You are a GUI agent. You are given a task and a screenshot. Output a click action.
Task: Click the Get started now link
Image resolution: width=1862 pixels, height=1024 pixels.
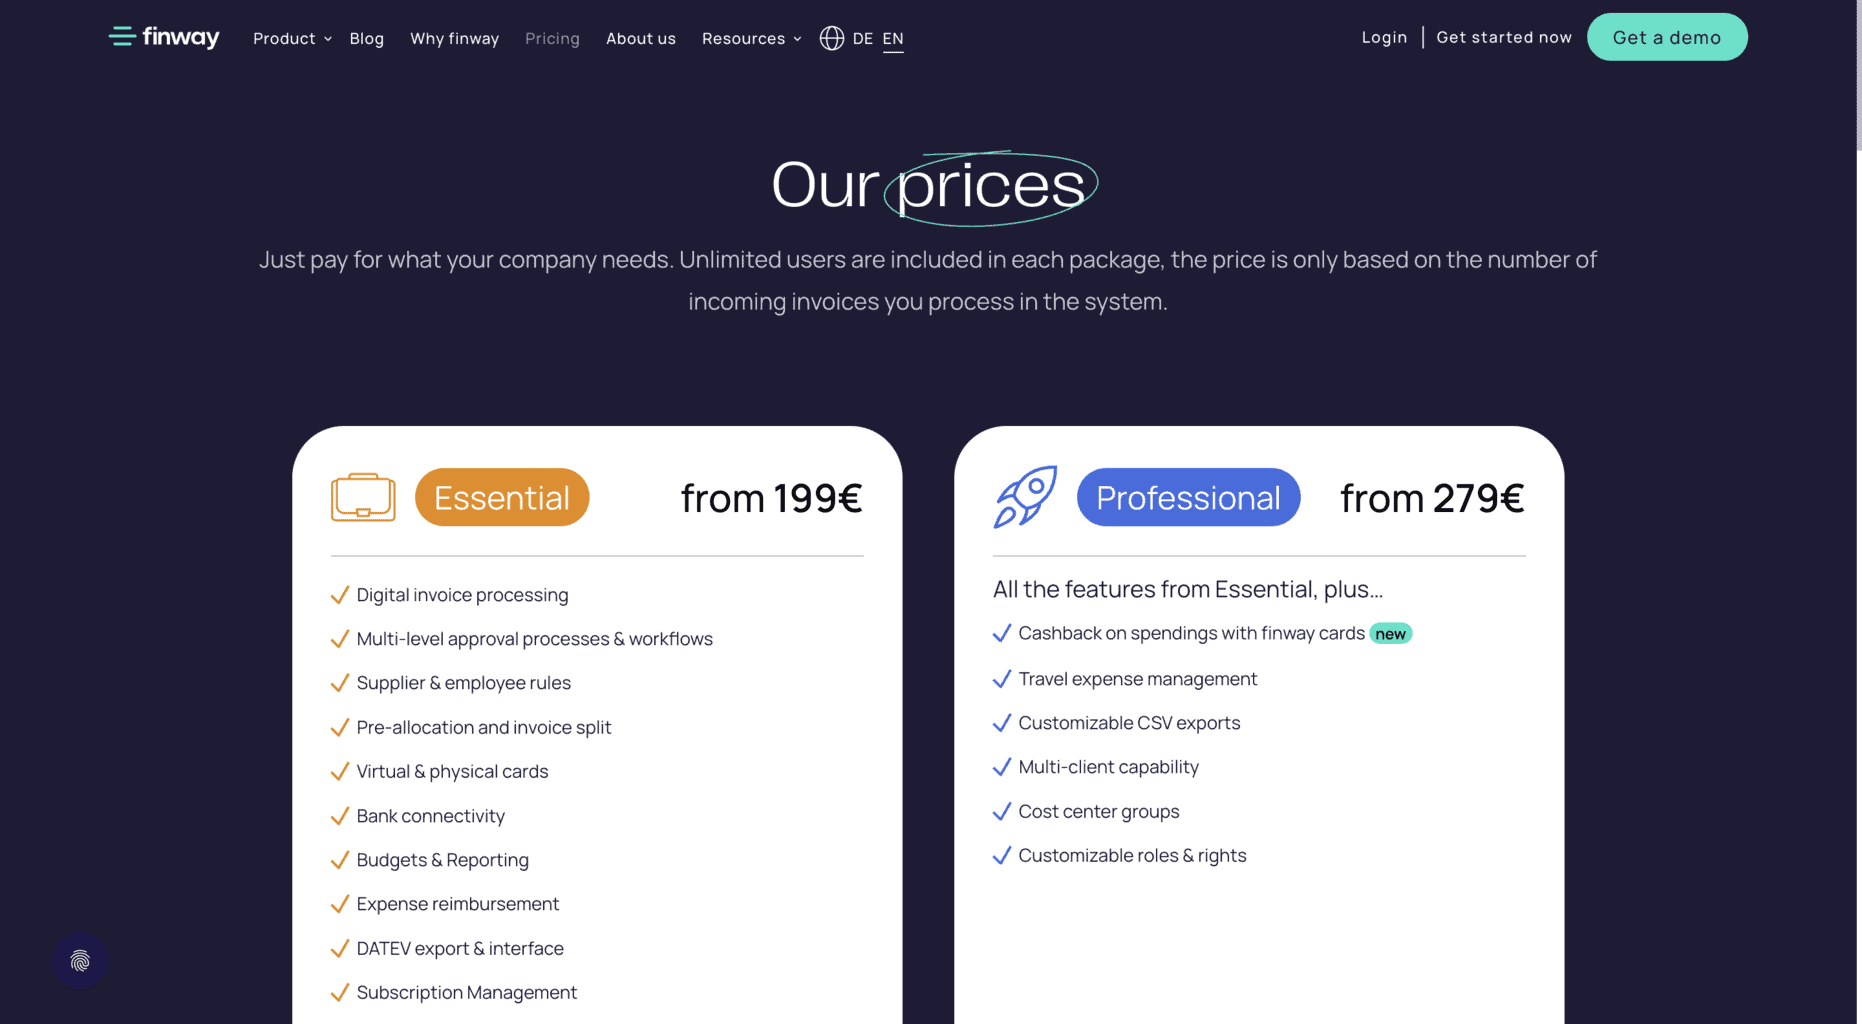[x=1504, y=37]
